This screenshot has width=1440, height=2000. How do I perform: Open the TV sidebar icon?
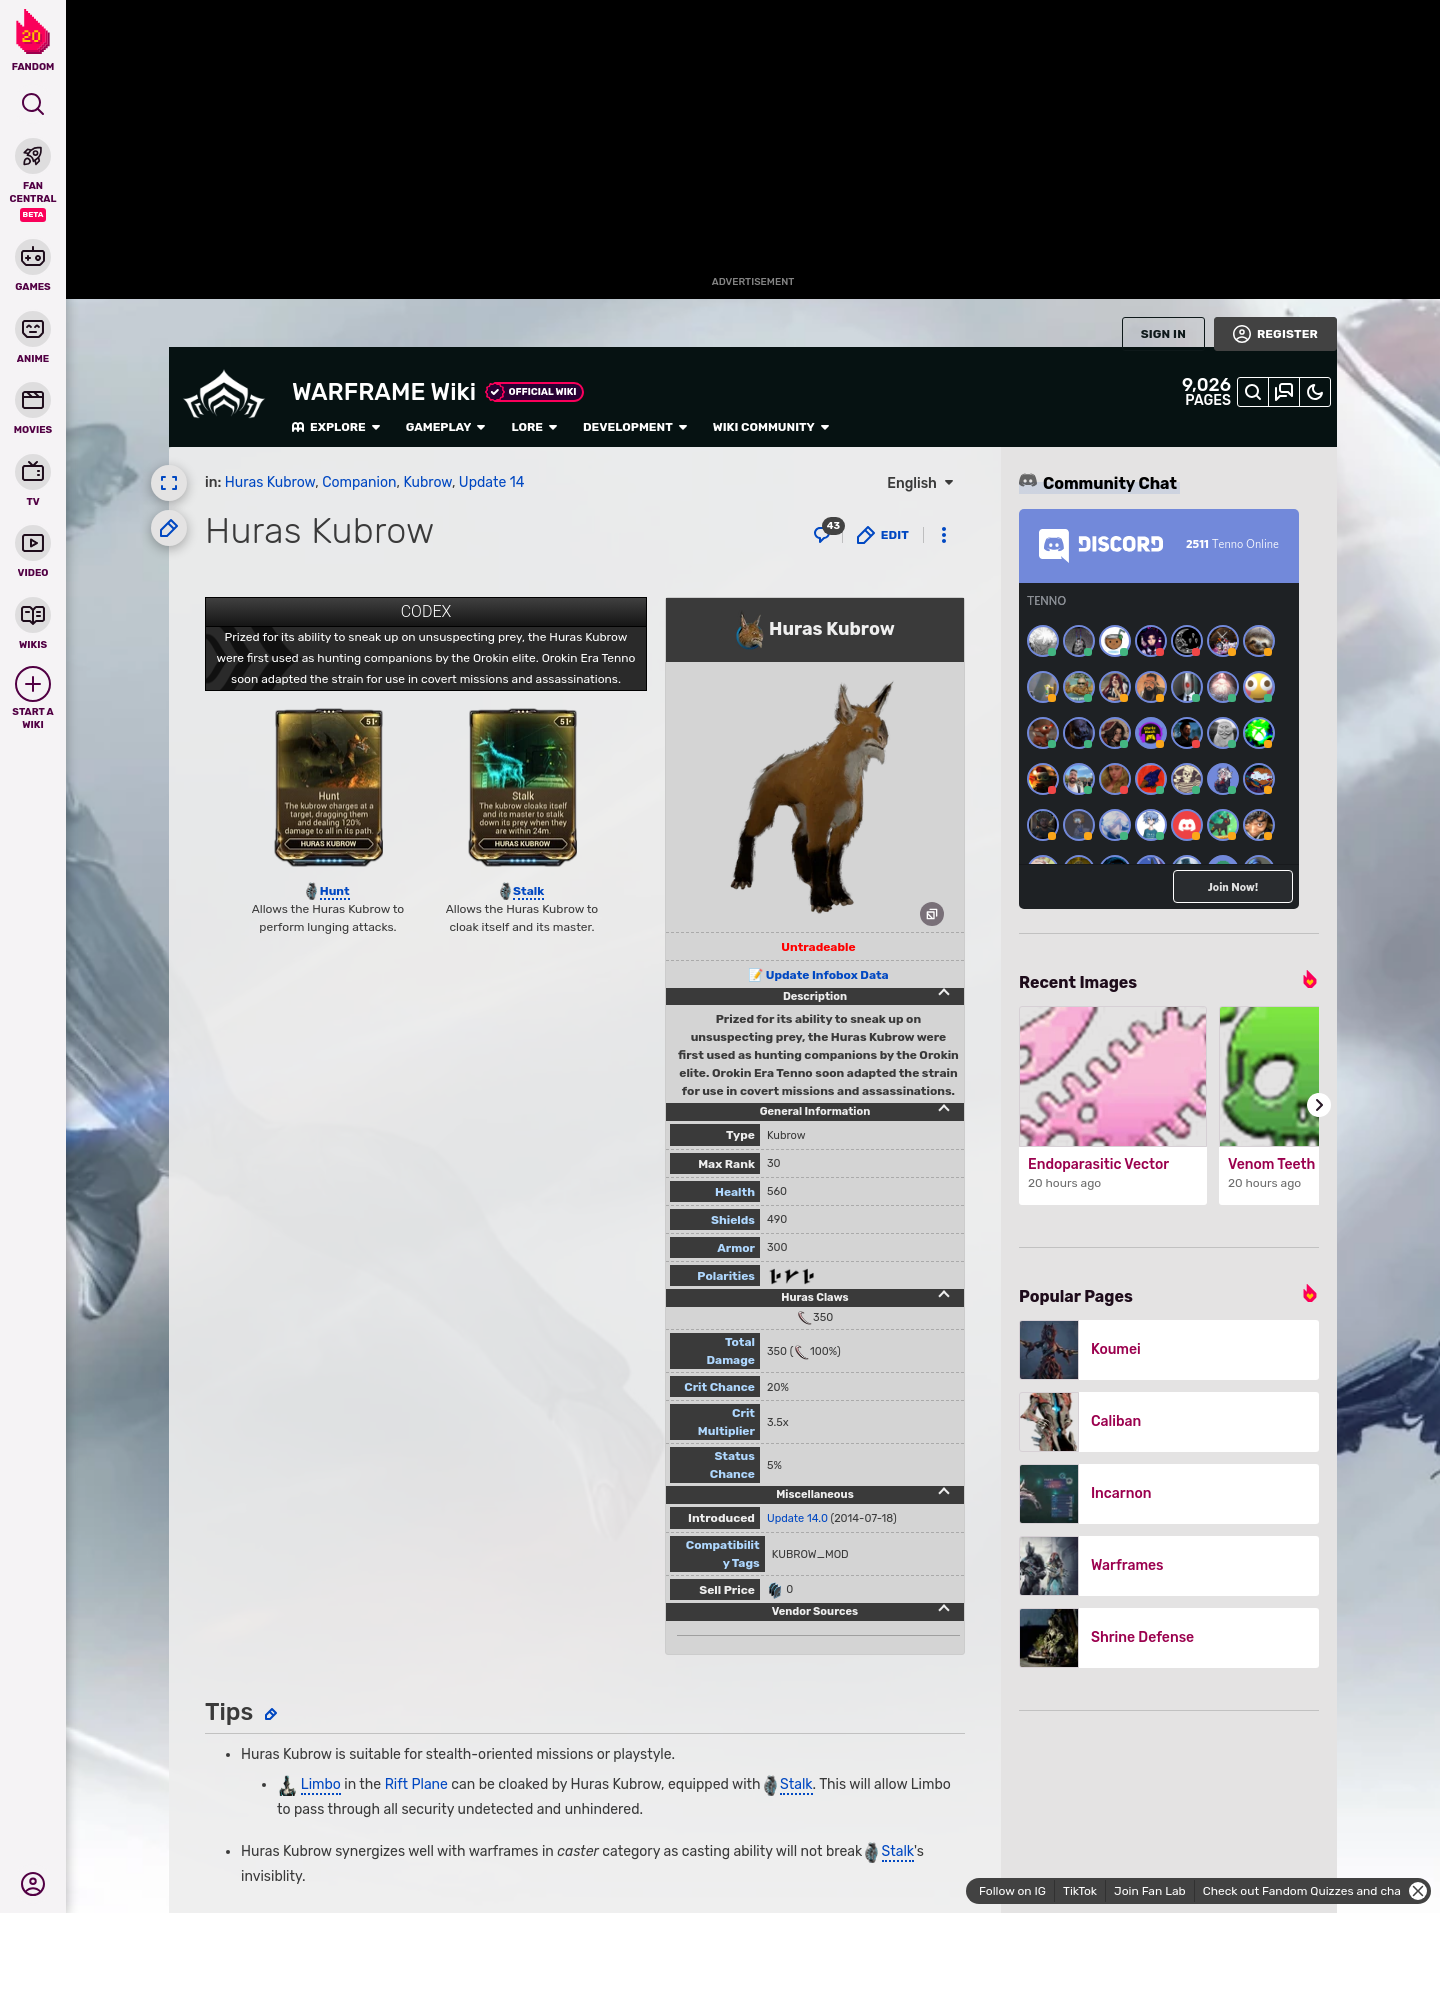point(33,471)
